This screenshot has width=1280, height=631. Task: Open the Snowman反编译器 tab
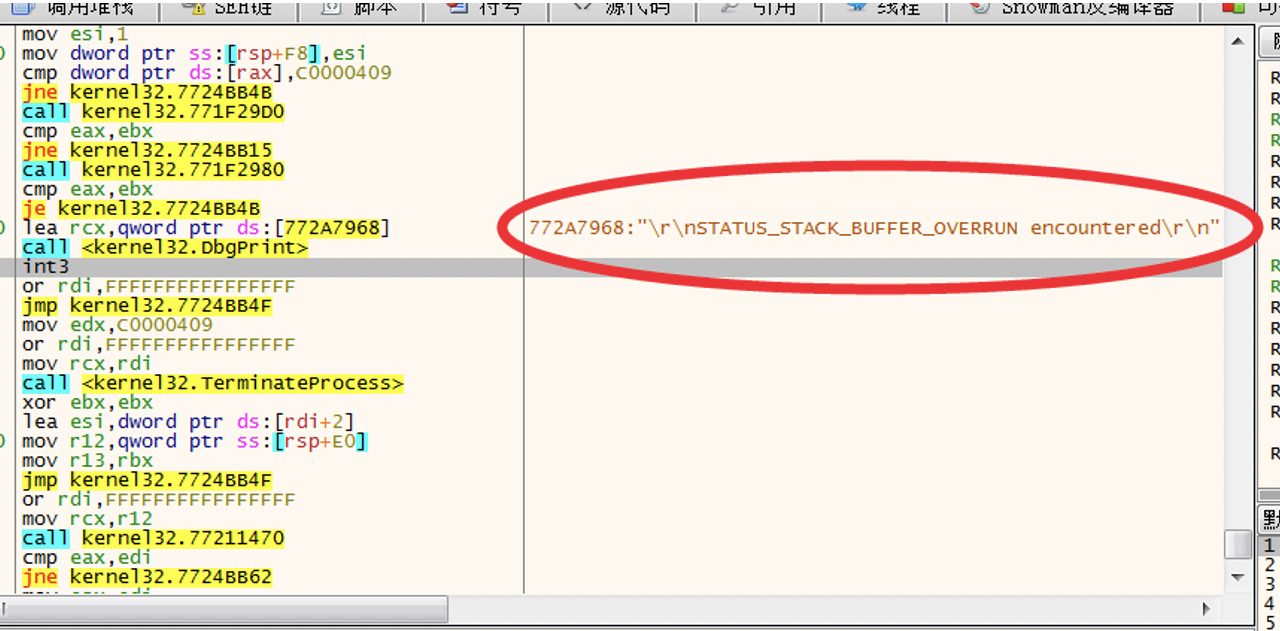point(1071,10)
